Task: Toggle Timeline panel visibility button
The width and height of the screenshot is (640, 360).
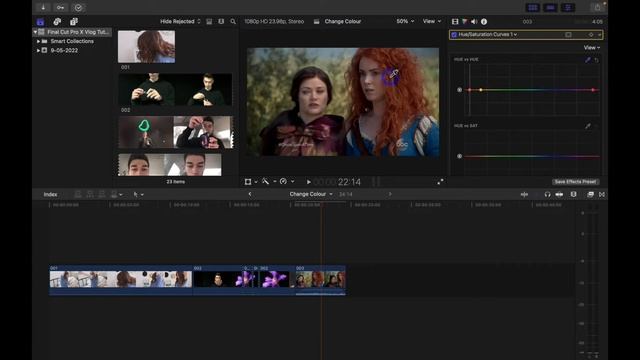Action: coord(550,7)
